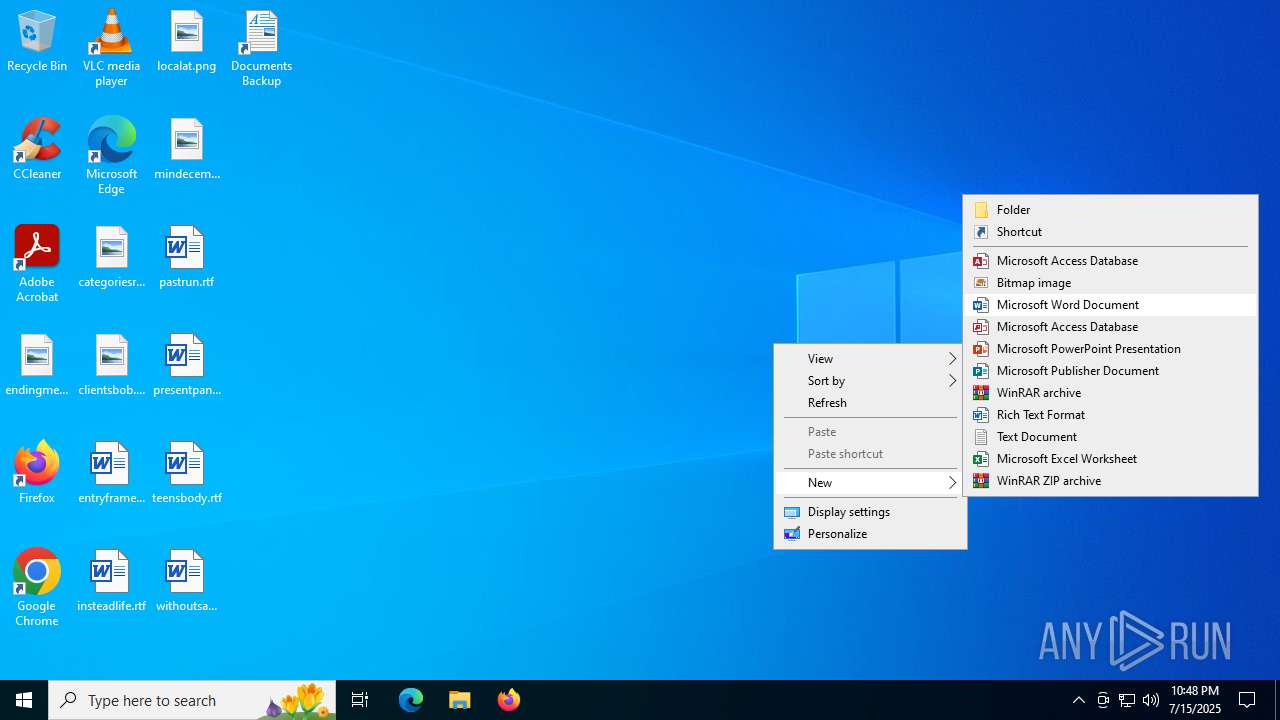This screenshot has width=1280, height=720.
Task: Click the taskbar search box
Action: [x=192, y=700]
